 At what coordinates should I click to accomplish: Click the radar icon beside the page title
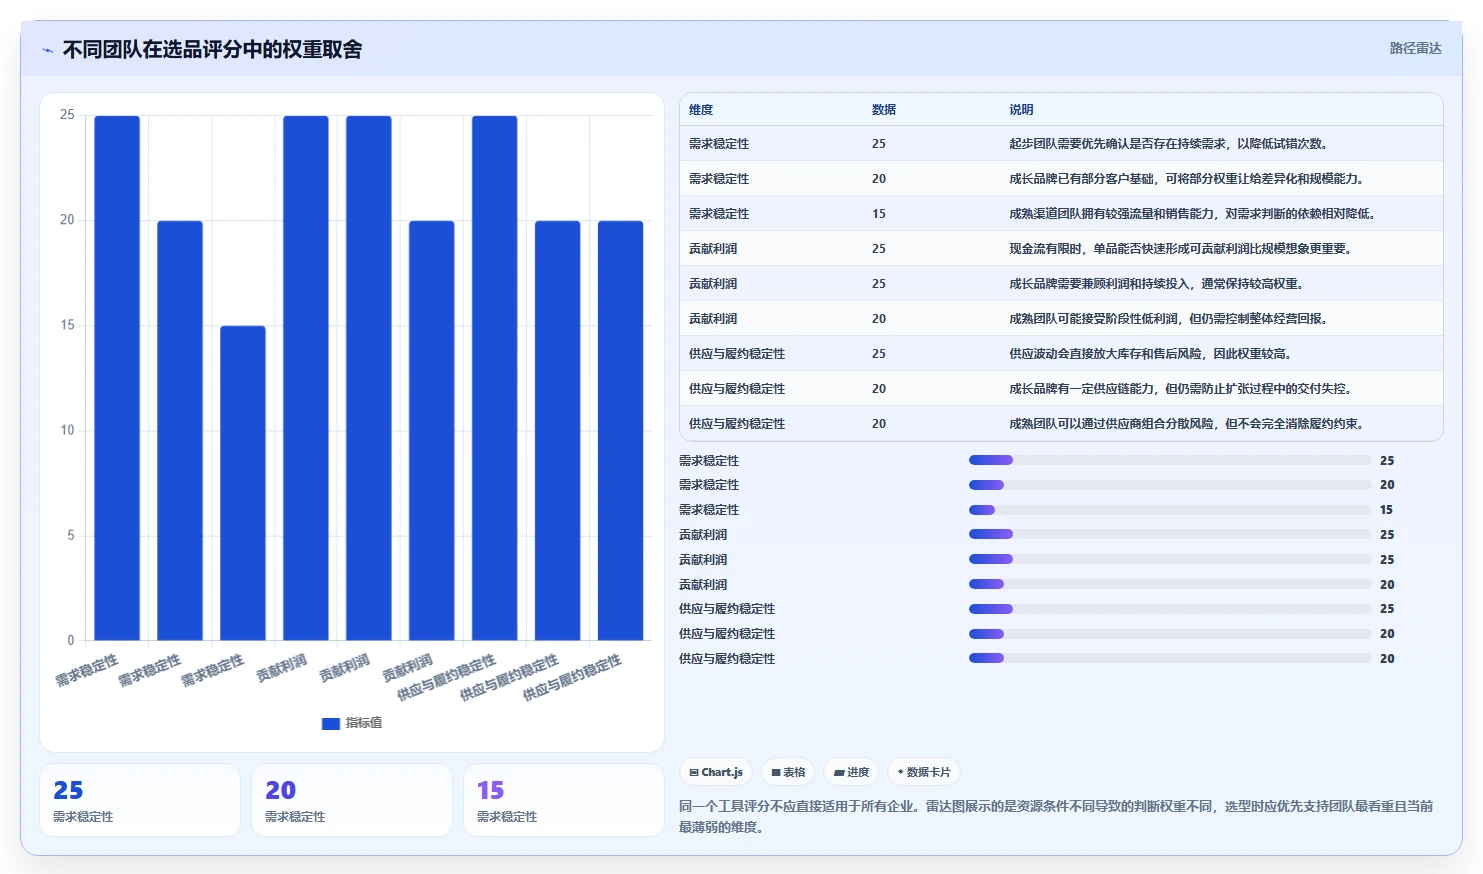pos(47,50)
